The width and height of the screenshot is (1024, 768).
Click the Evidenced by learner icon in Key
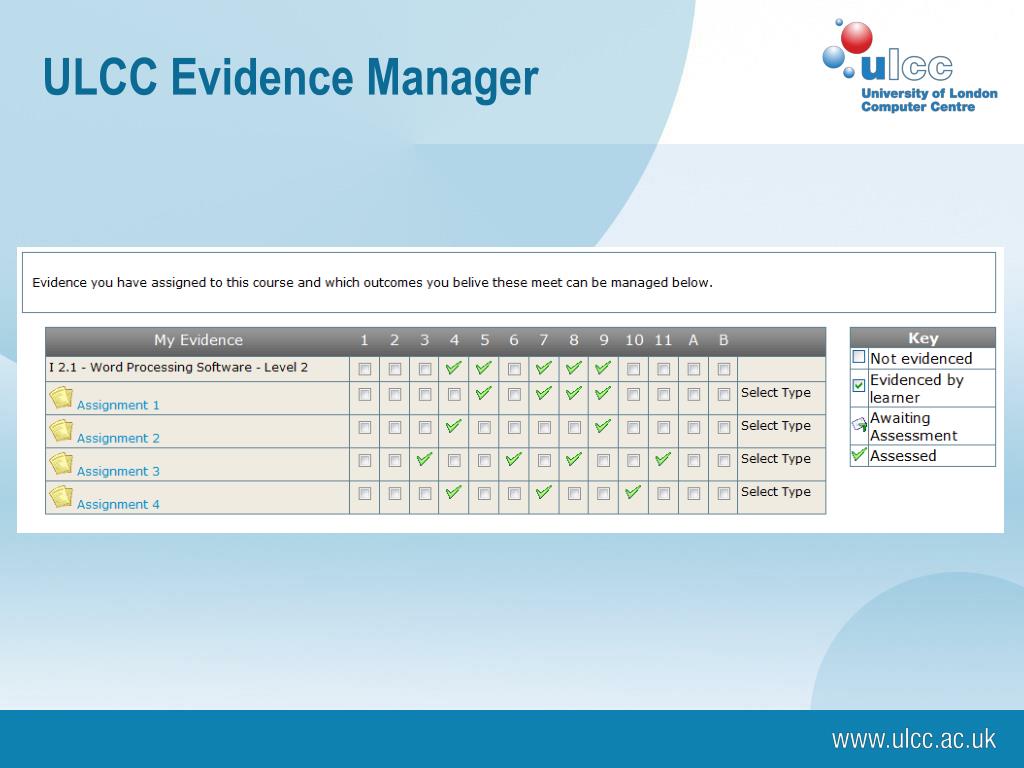pos(859,385)
